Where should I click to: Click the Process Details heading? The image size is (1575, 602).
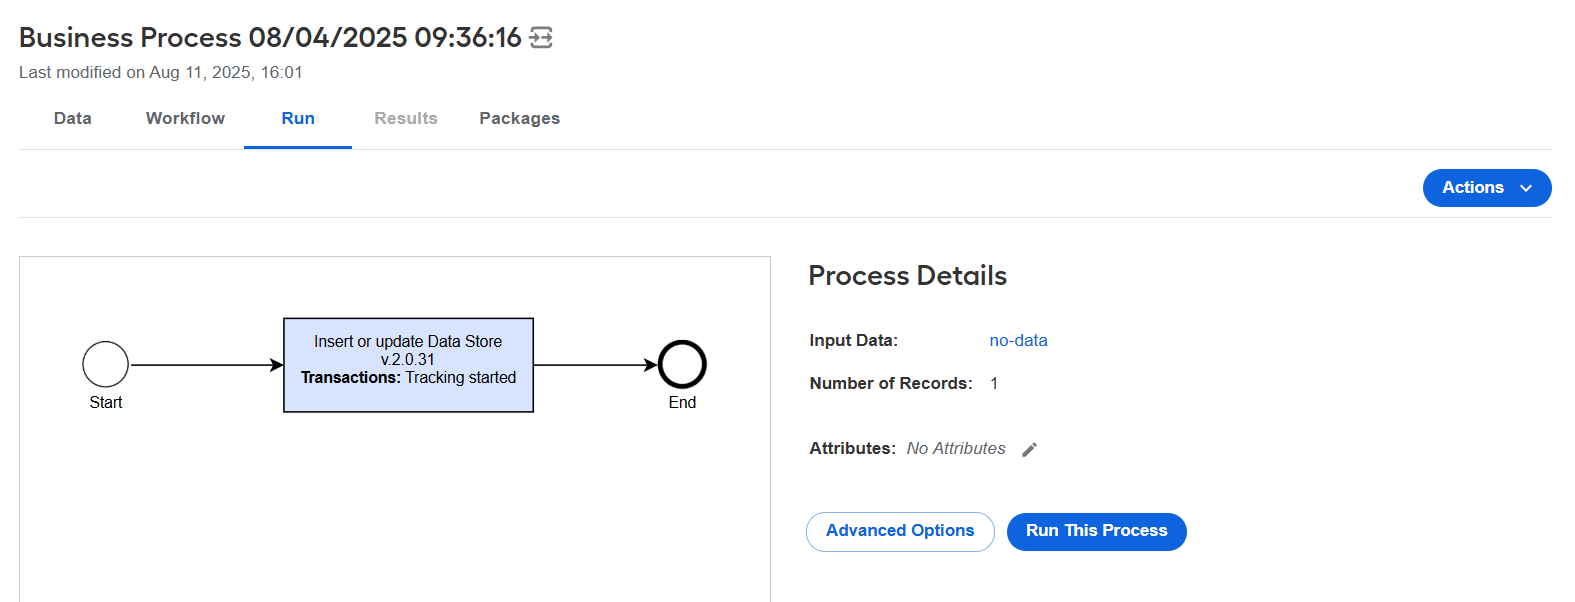[x=907, y=275]
